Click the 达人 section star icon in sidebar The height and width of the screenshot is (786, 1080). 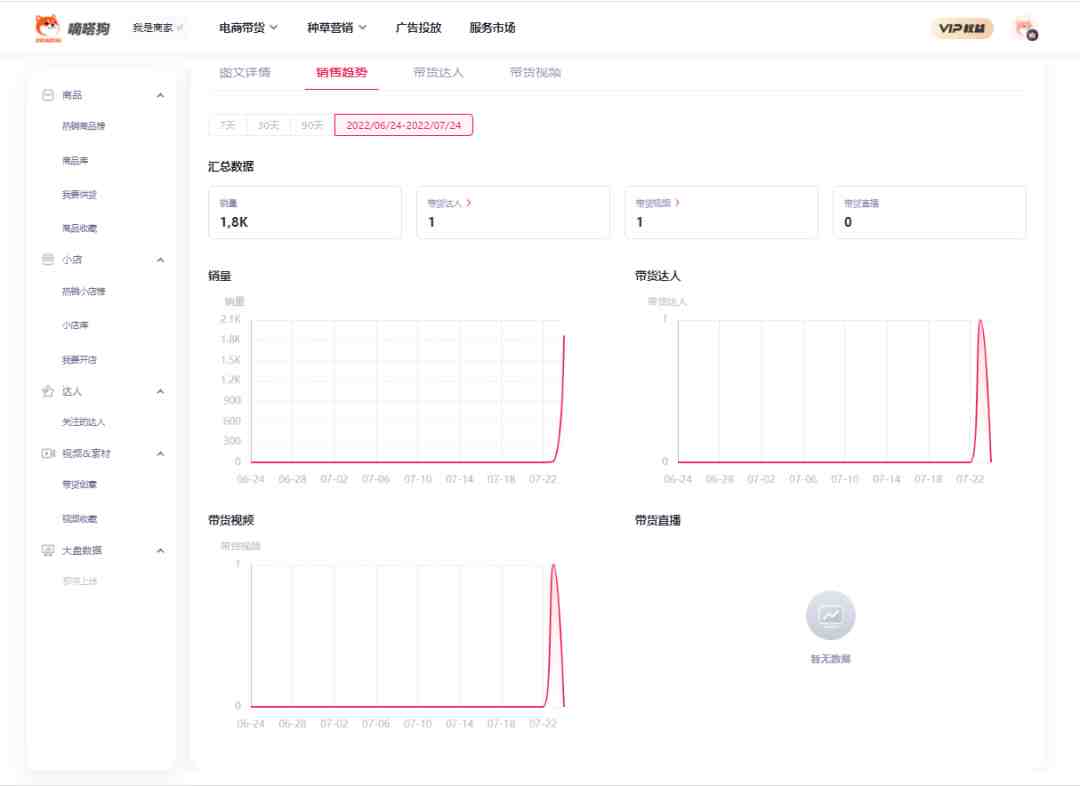pyautogui.click(x=48, y=391)
